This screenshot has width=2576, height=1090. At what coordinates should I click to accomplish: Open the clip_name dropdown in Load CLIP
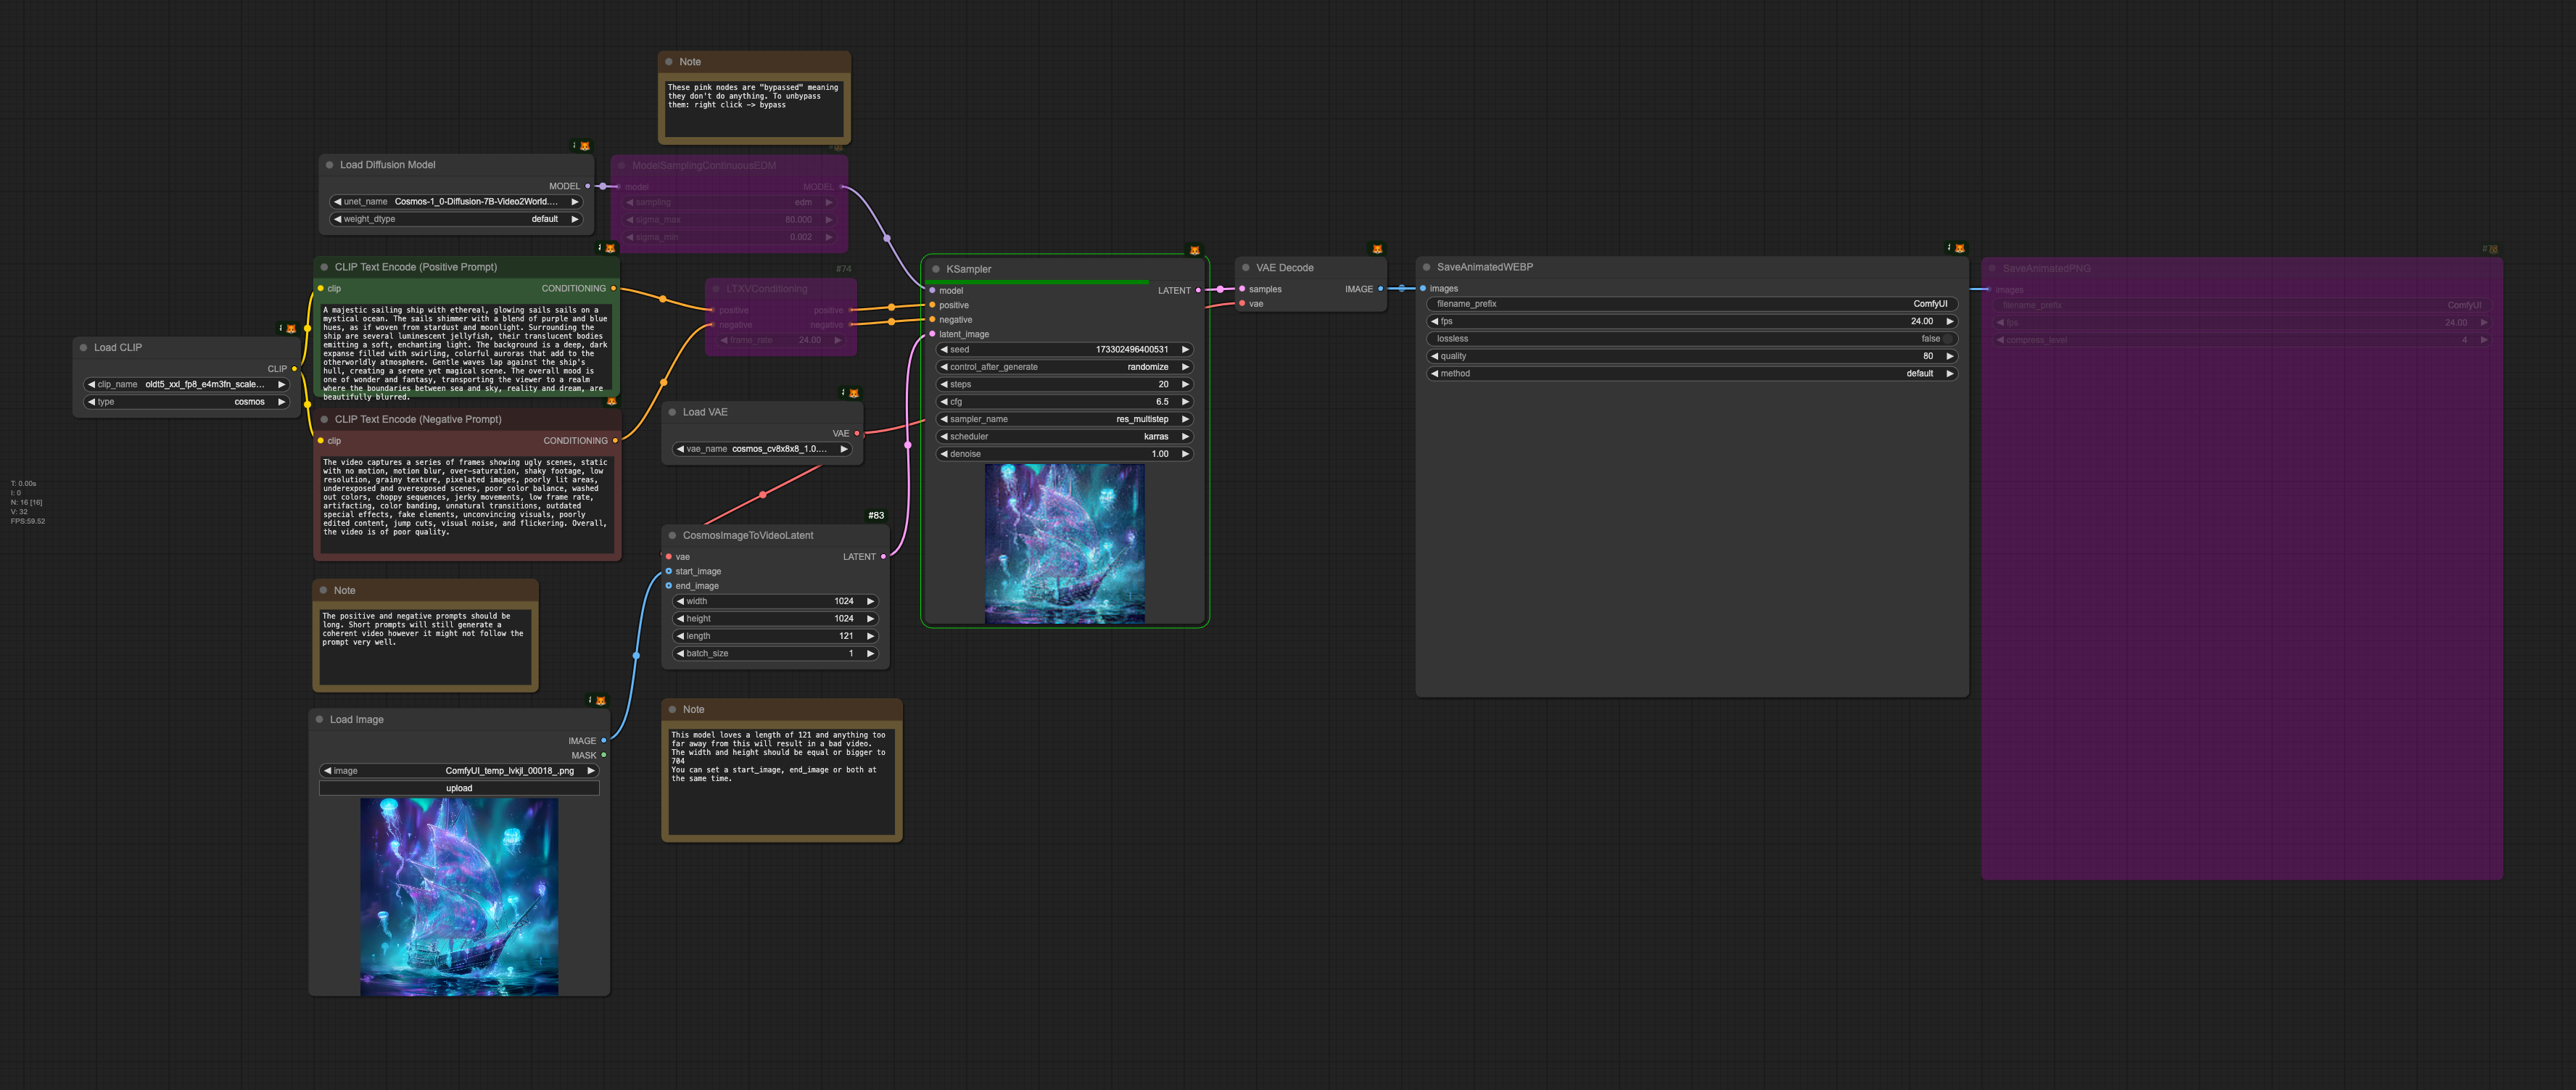(x=186, y=384)
